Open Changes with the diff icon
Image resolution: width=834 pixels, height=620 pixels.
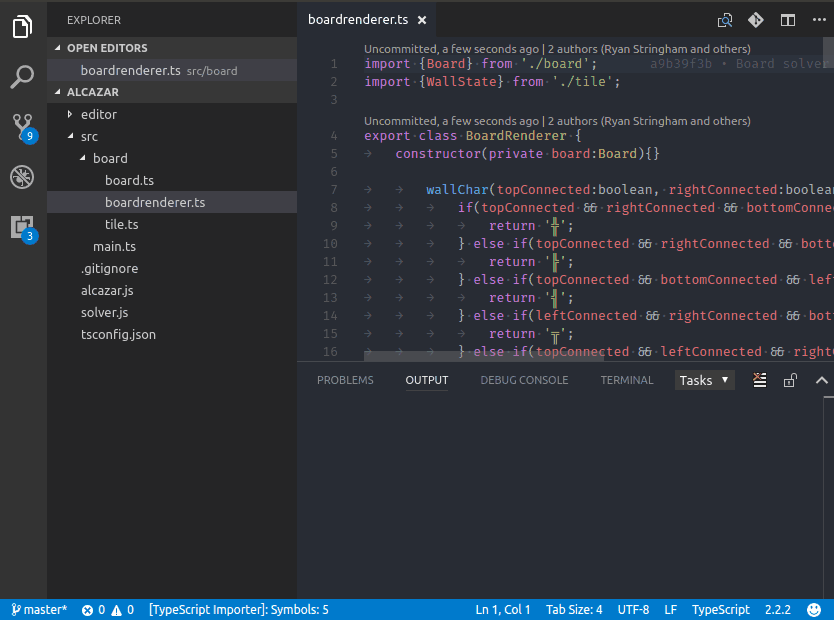(x=756, y=19)
